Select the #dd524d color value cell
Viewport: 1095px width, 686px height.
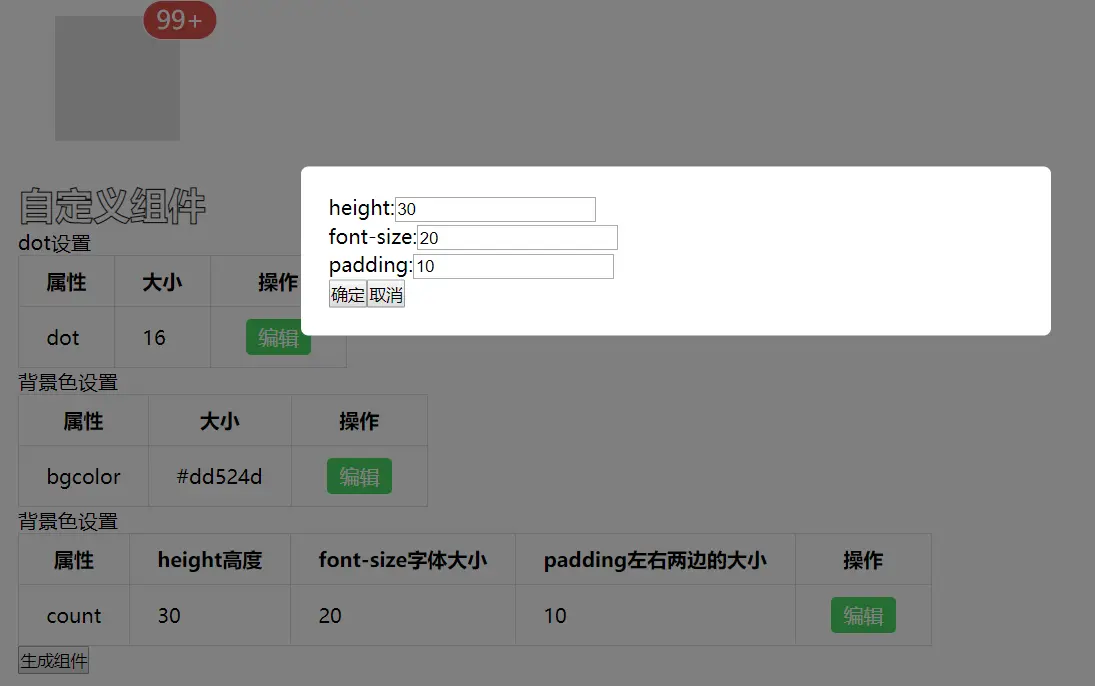[219, 476]
